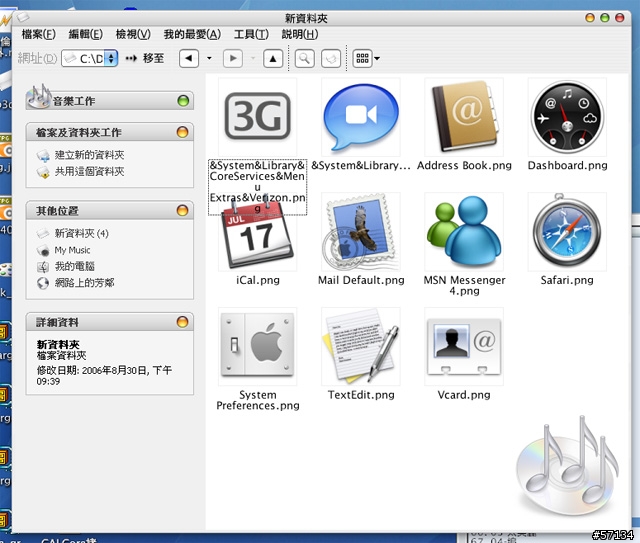The image size is (640, 543).
Task: Click the iCal.png filename text
Action: coord(258,280)
